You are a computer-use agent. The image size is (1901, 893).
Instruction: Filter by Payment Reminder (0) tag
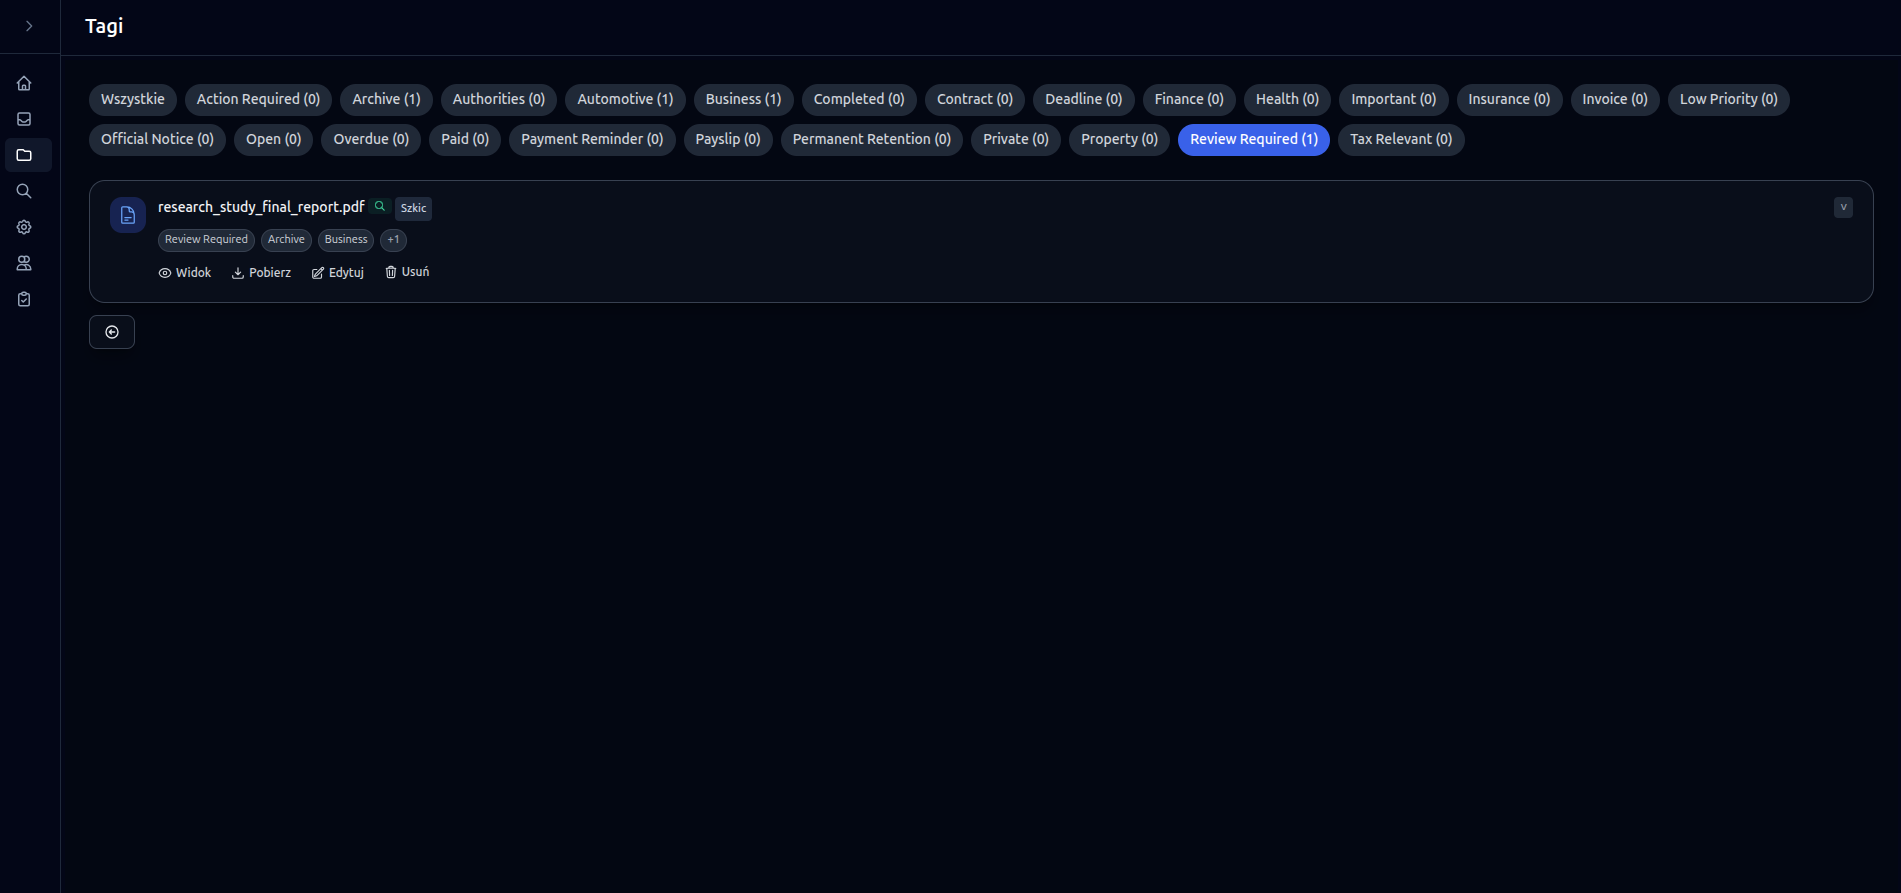(x=592, y=139)
